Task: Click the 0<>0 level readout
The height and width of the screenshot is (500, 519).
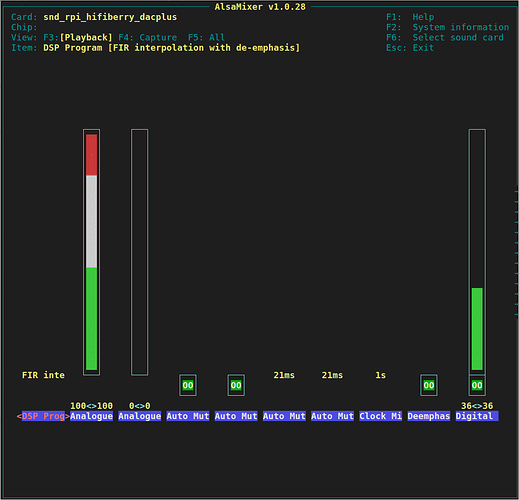Action: pyautogui.click(x=140, y=406)
